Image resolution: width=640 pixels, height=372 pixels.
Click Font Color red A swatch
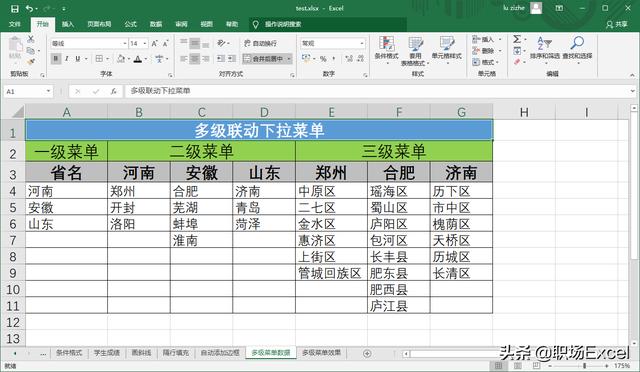(x=138, y=59)
